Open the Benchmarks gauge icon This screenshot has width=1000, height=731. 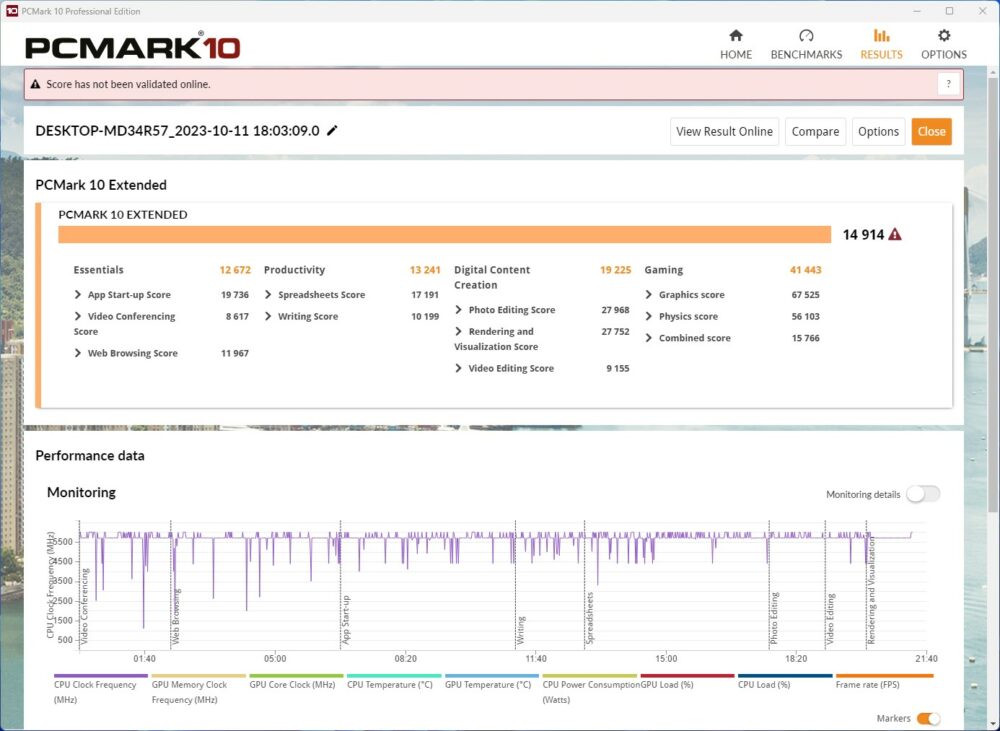pos(806,36)
